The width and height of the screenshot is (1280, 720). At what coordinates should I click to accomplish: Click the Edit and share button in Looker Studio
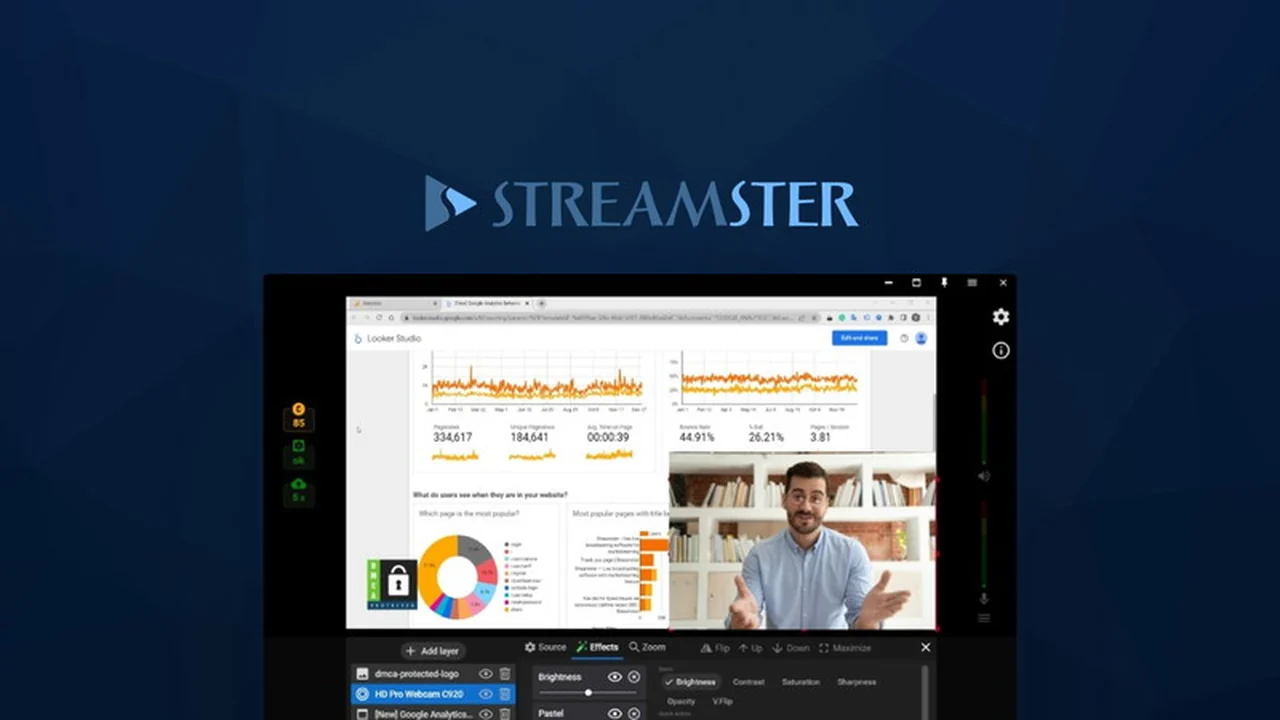(x=859, y=338)
